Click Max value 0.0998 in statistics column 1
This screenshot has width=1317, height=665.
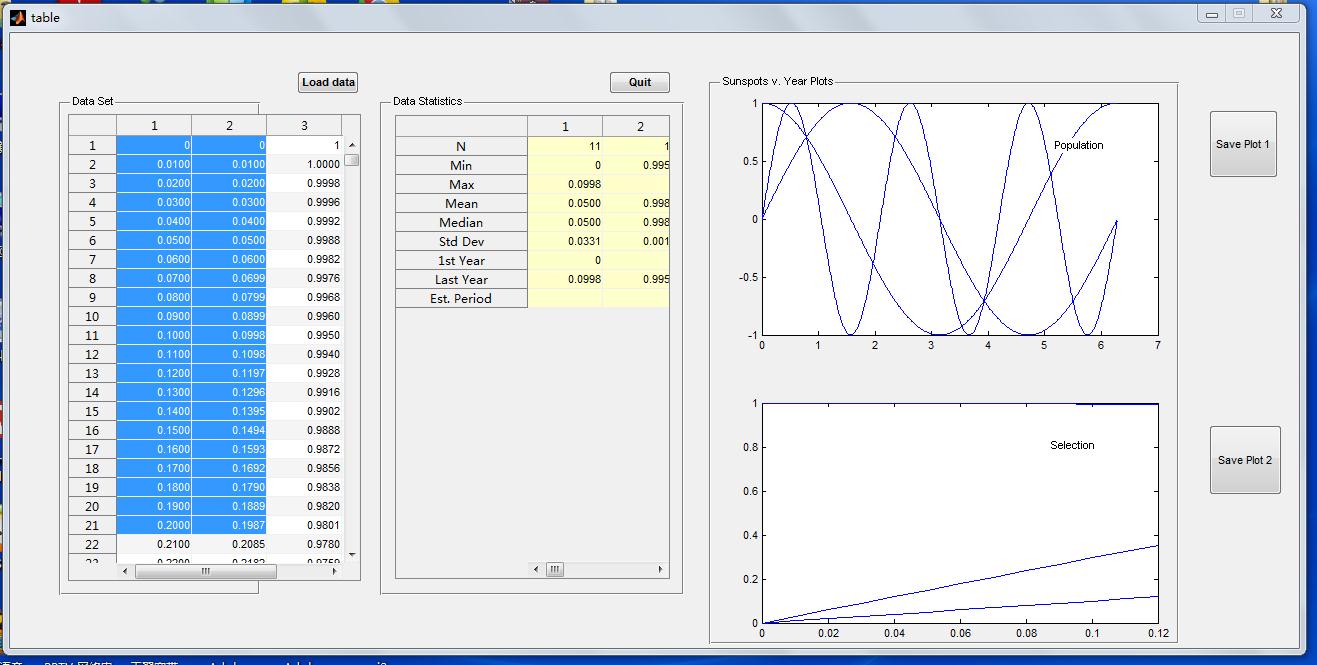(x=565, y=184)
